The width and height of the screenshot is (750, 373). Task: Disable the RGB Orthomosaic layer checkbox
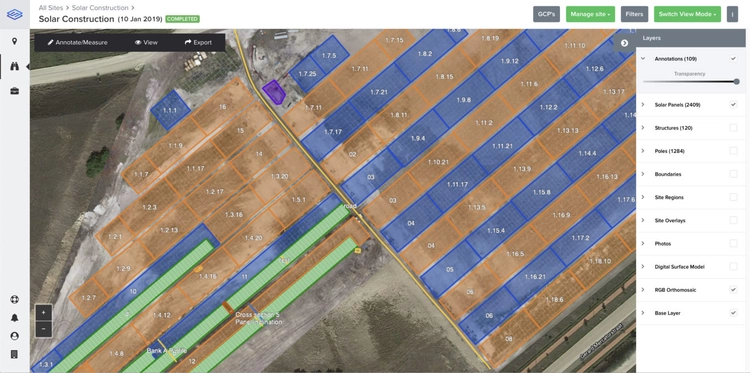click(x=733, y=290)
